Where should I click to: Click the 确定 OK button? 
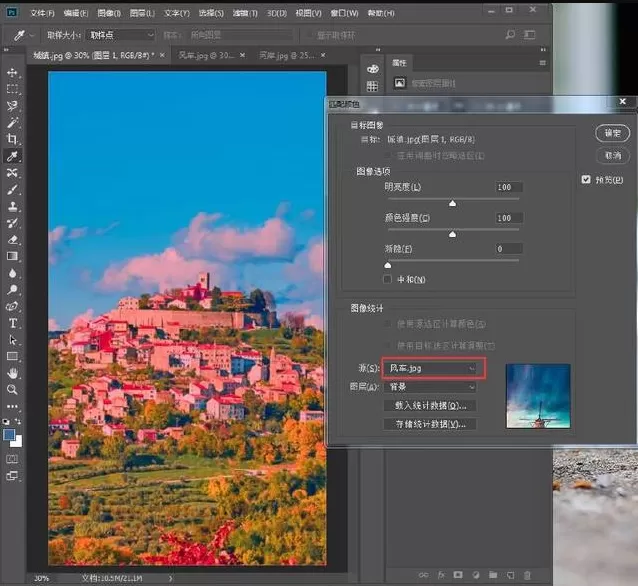pyautogui.click(x=612, y=133)
